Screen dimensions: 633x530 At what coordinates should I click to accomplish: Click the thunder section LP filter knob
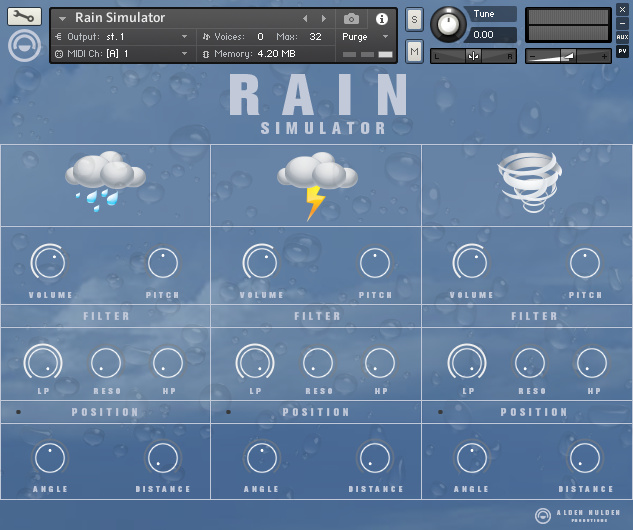pos(255,362)
